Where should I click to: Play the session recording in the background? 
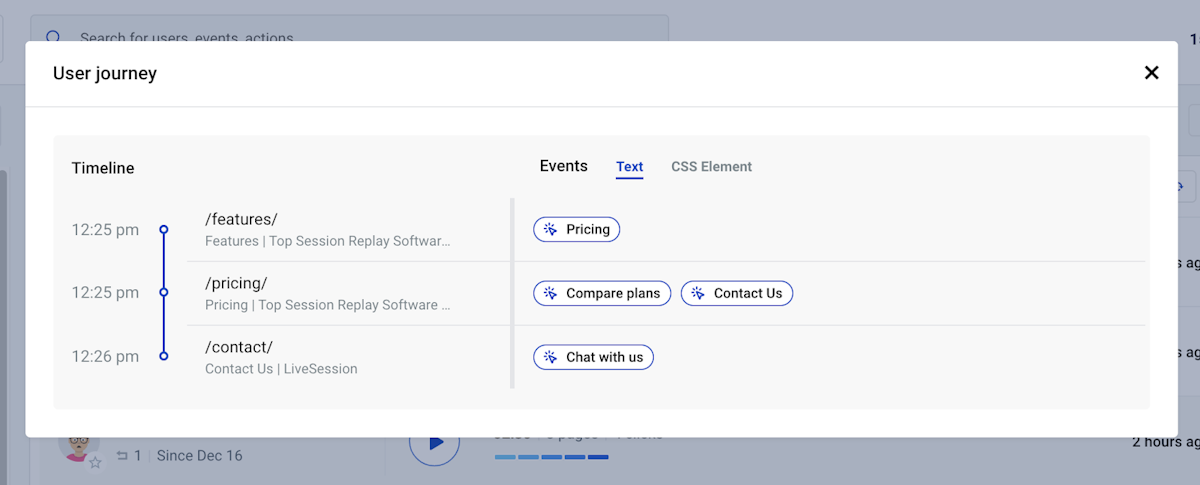click(435, 442)
